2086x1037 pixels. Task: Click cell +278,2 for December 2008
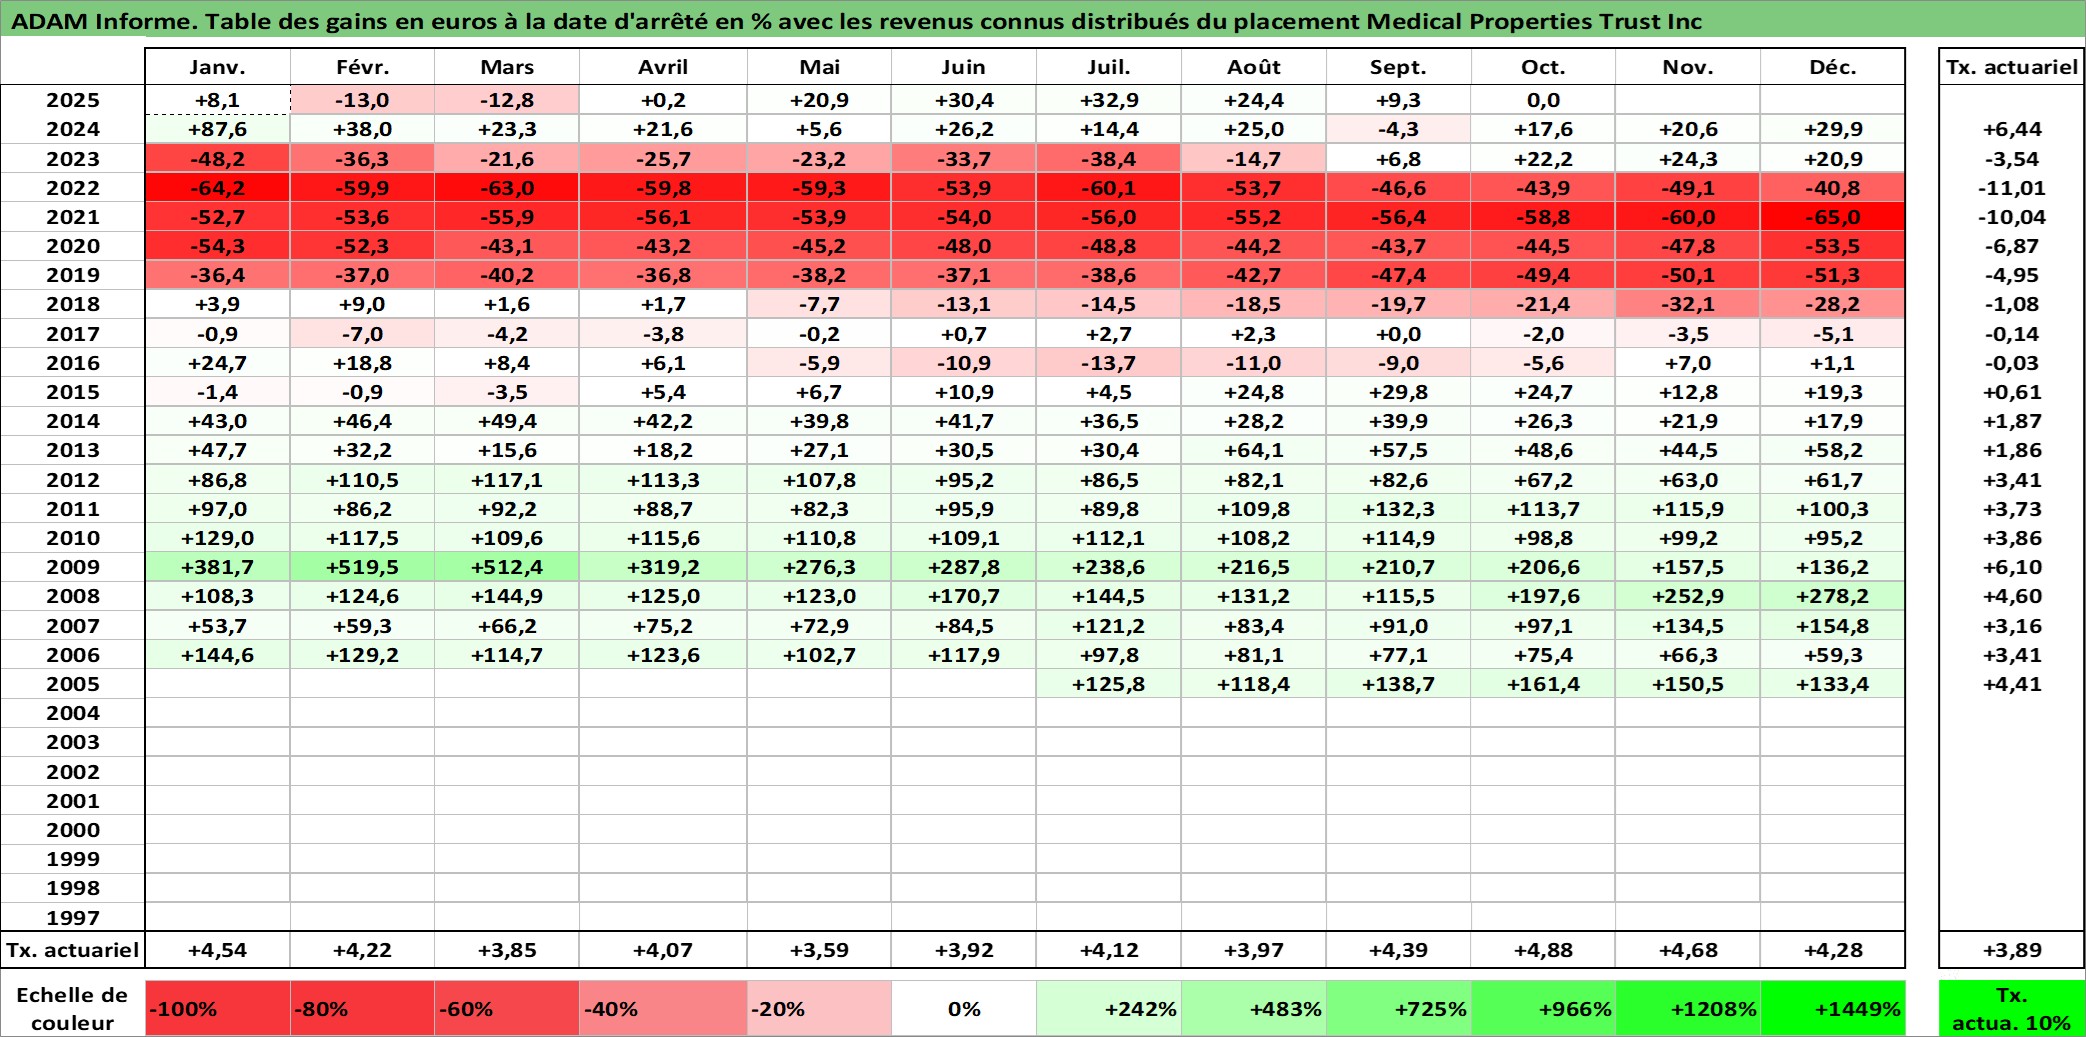[1832, 596]
